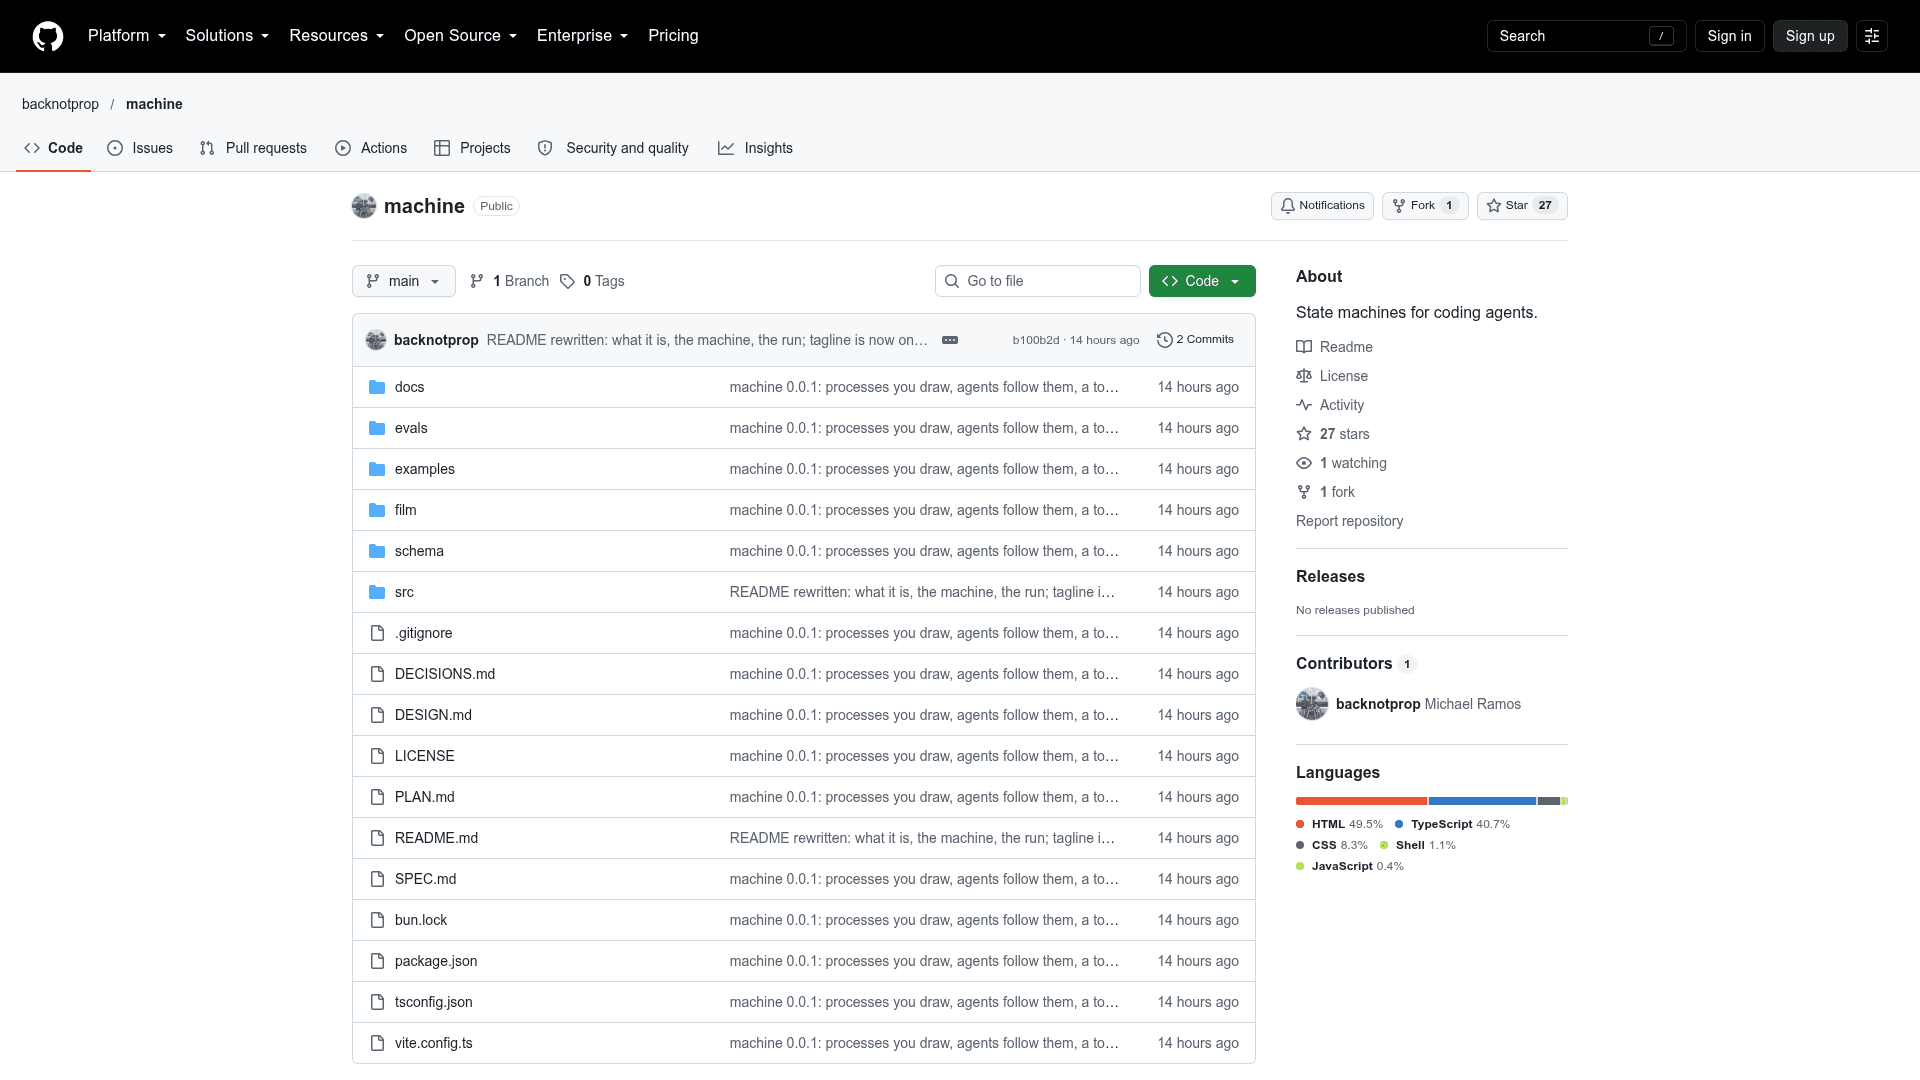
Task: Click the backnotprop avatar next to machine title
Action: (x=364, y=206)
